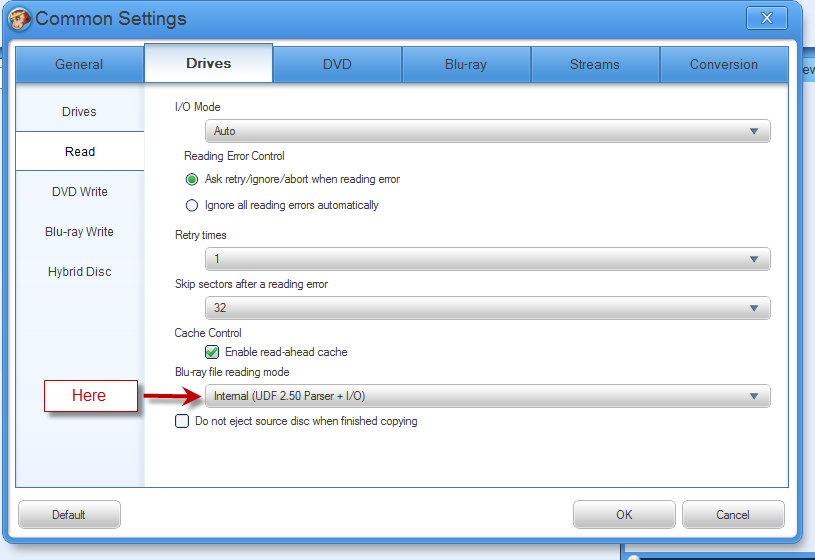Open the I/O Mode dropdown

[x=488, y=131]
